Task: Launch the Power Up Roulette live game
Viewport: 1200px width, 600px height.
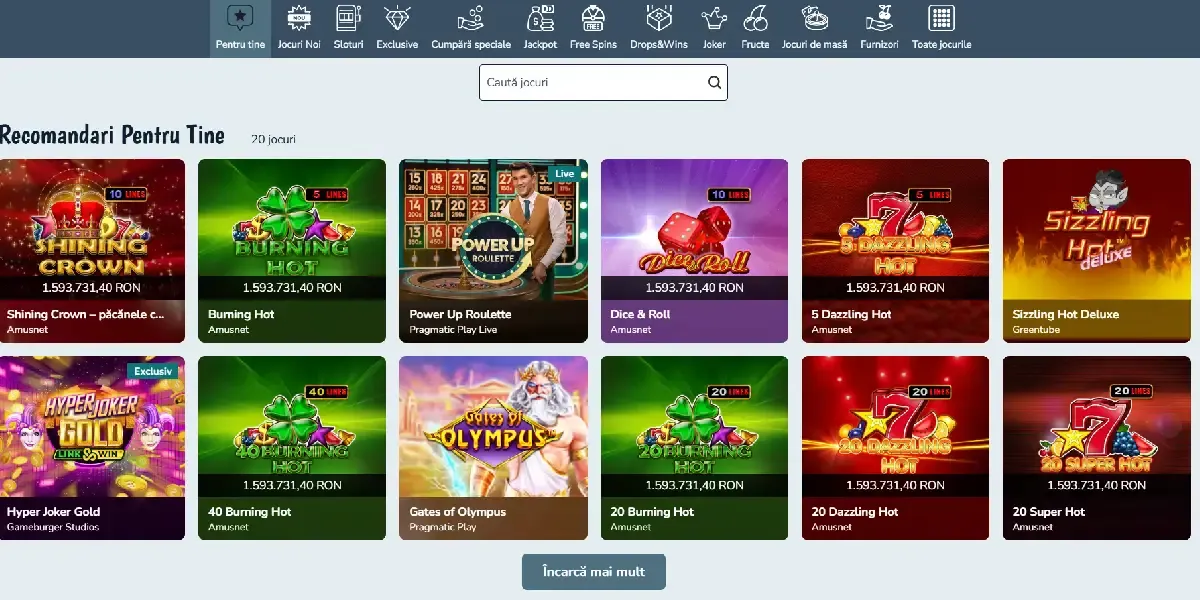Action: [x=493, y=251]
